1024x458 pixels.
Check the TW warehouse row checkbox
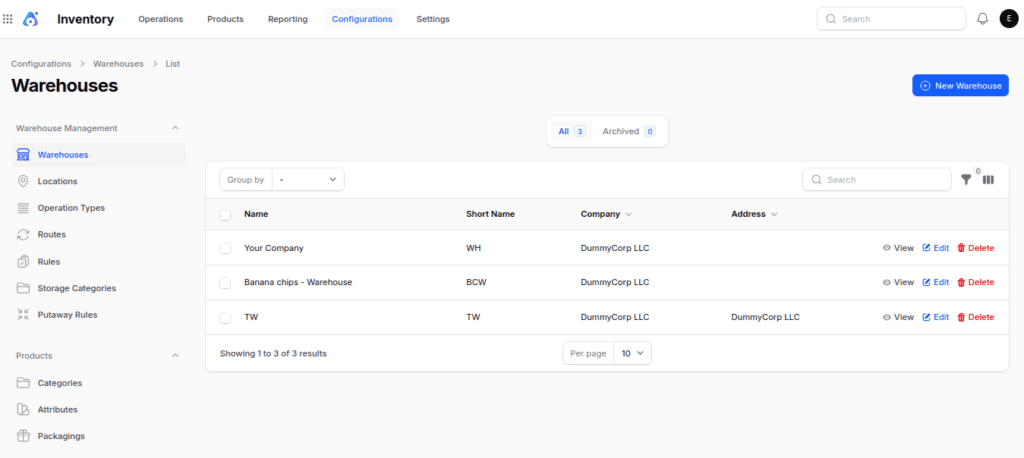click(225, 318)
